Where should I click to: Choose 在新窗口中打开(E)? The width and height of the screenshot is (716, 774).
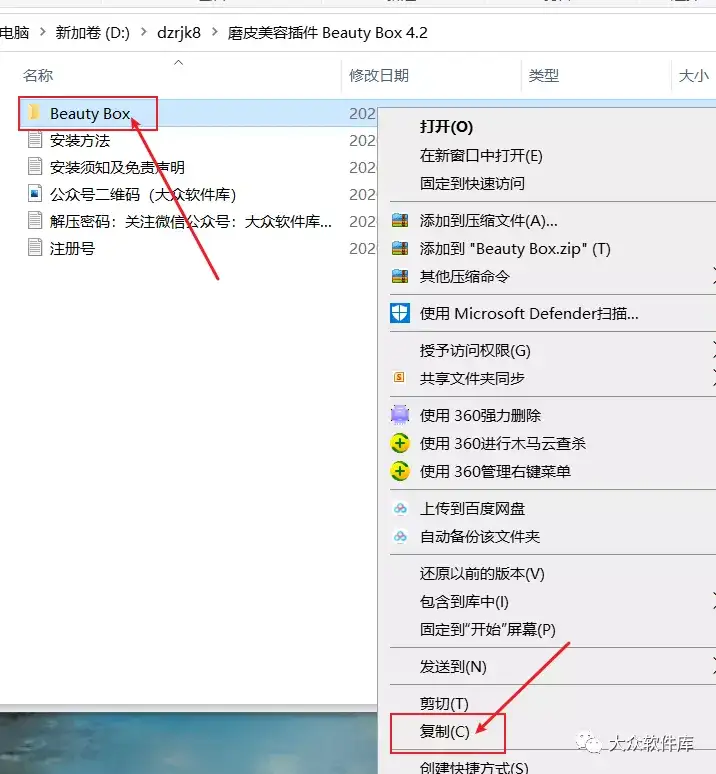[481, 155]
